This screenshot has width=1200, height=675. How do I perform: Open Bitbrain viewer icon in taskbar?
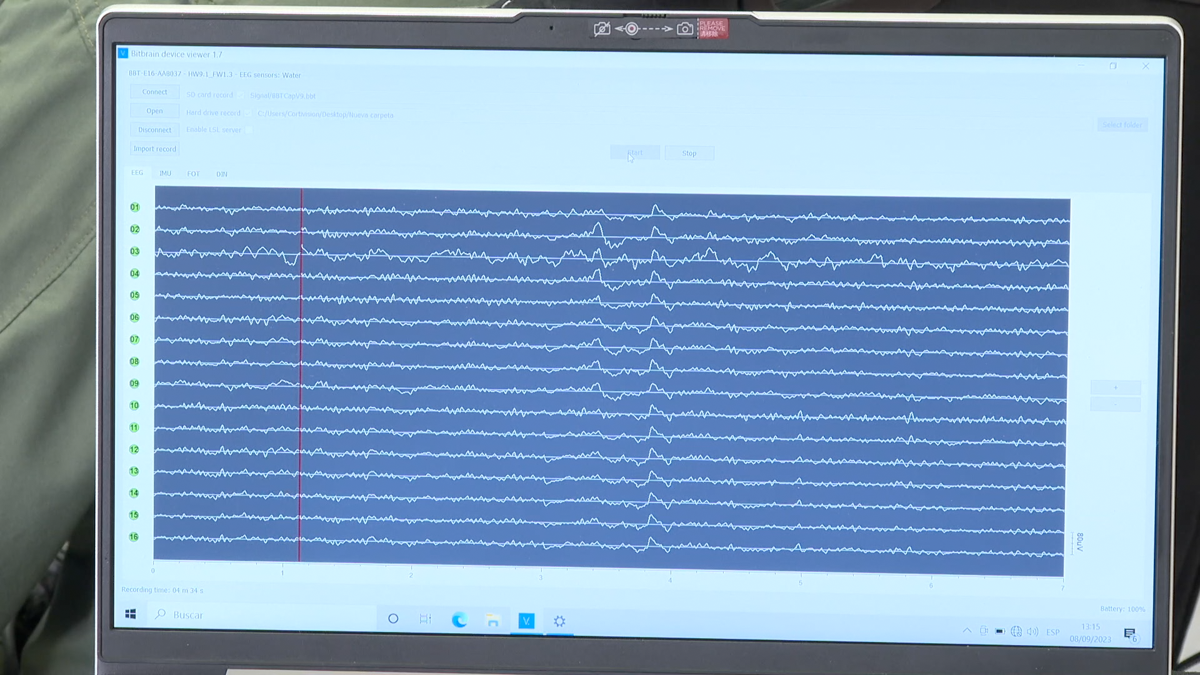526,620
